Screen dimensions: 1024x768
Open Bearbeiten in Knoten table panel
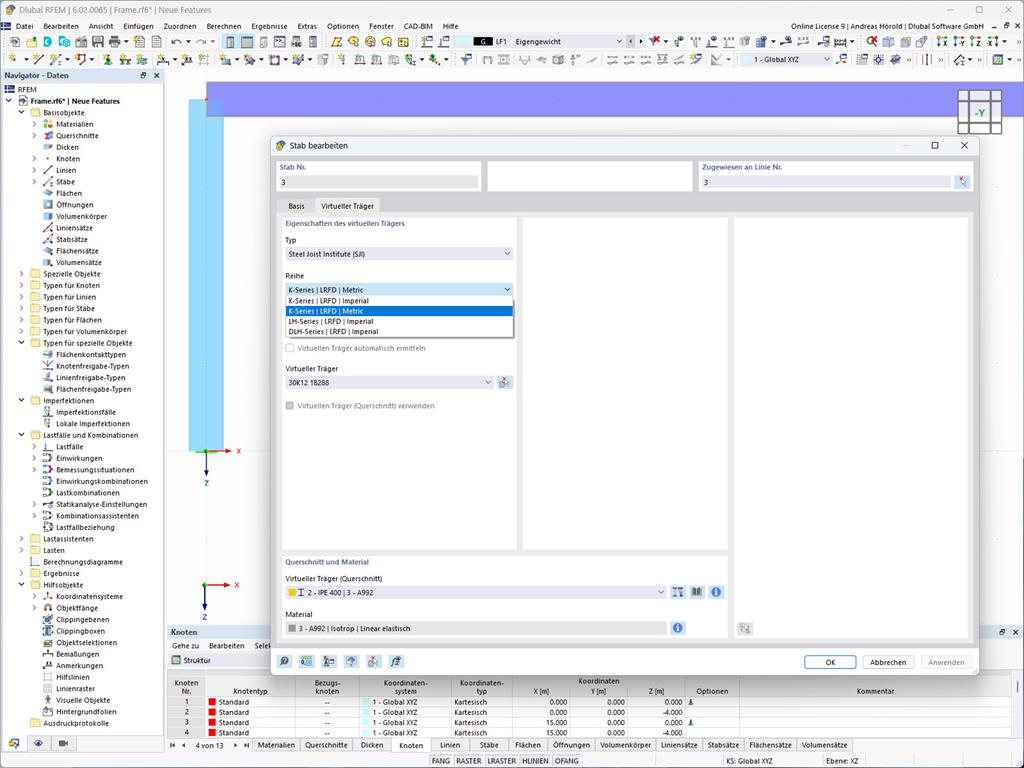tap(227, 646)
